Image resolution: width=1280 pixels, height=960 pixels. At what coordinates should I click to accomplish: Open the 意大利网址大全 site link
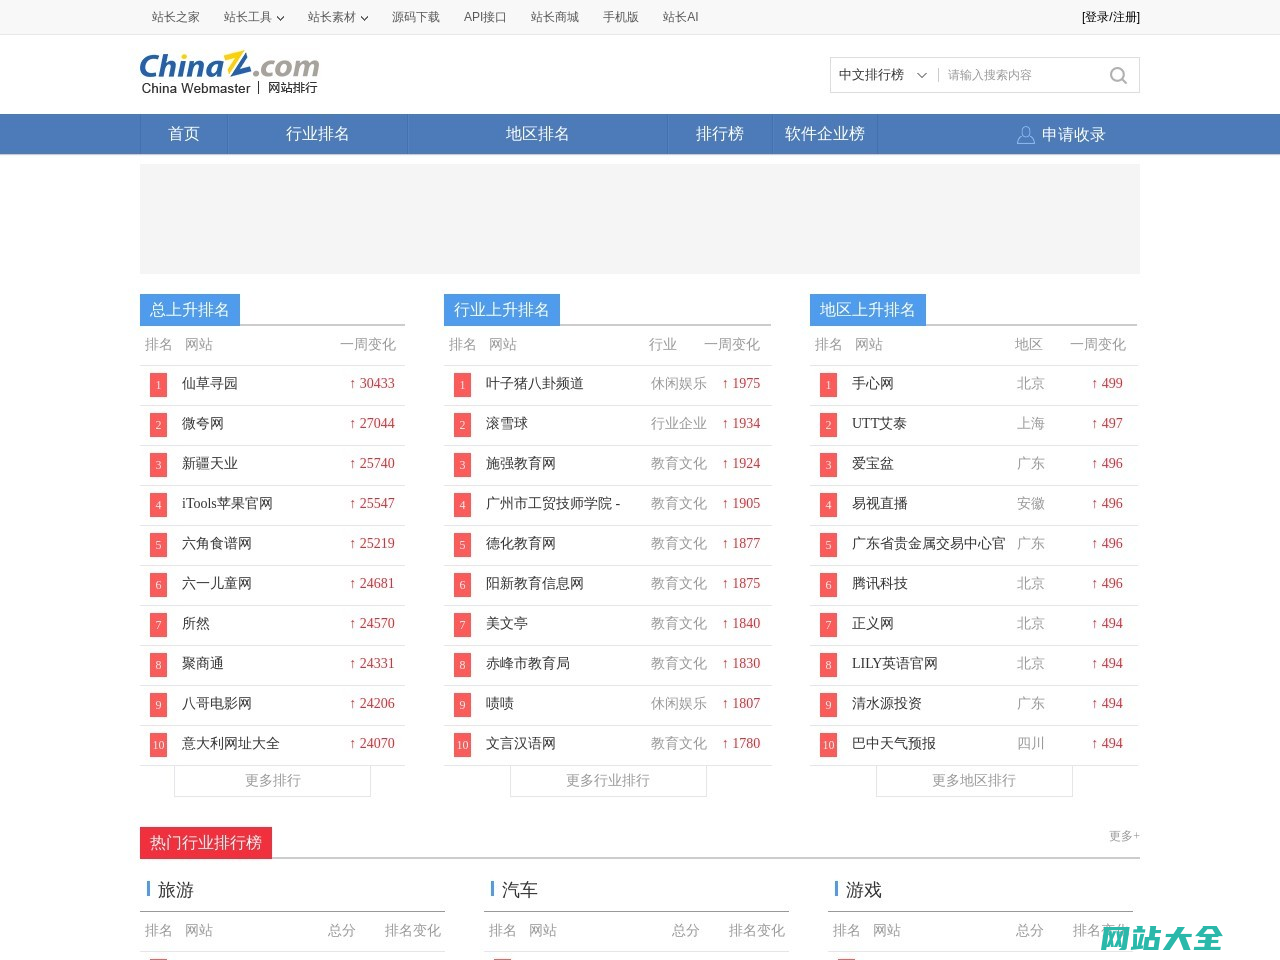[x=231, y=744]
